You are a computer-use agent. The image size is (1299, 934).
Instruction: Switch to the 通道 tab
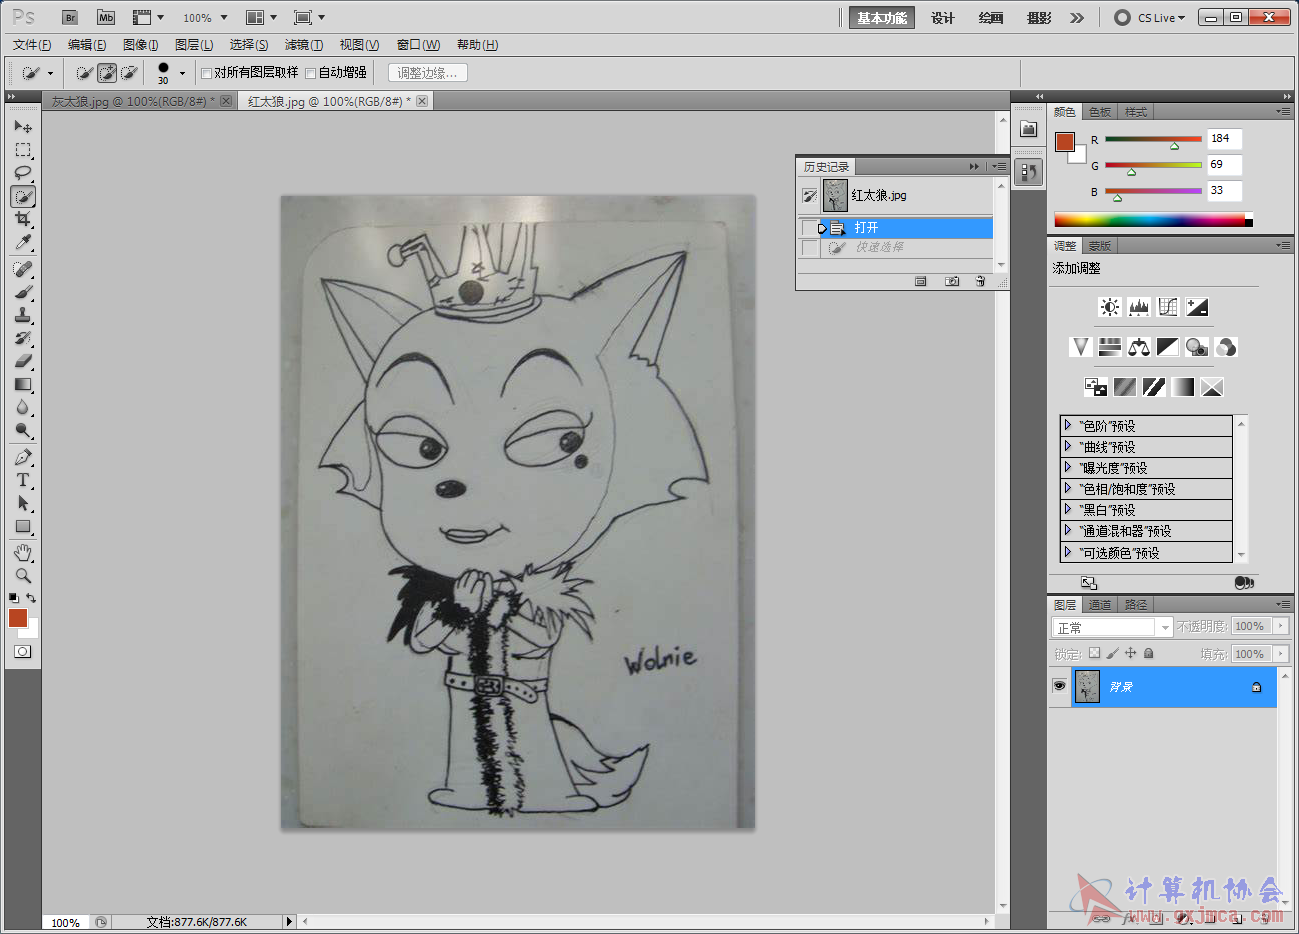(x=1100, y=605)
